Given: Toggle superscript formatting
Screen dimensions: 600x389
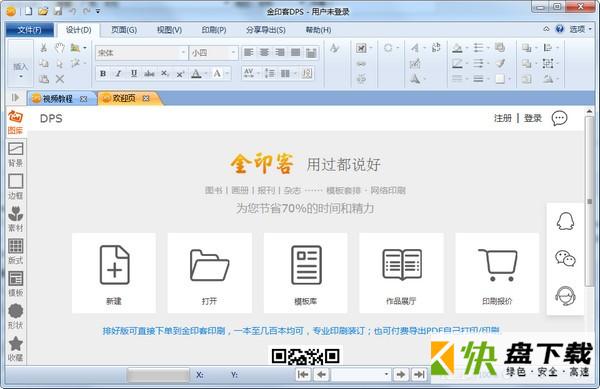Looking at the screenshot, I should coord(180,73).
